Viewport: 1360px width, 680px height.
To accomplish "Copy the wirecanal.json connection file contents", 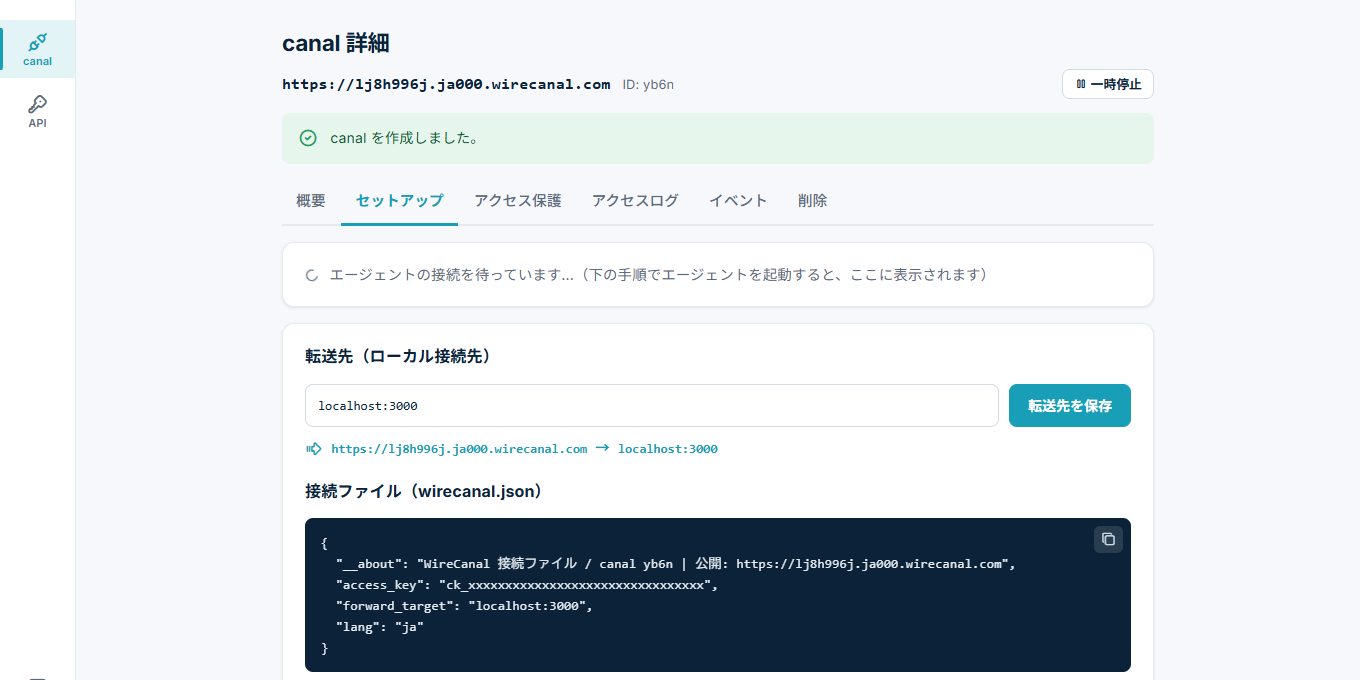I will (x=1108, y=539).
